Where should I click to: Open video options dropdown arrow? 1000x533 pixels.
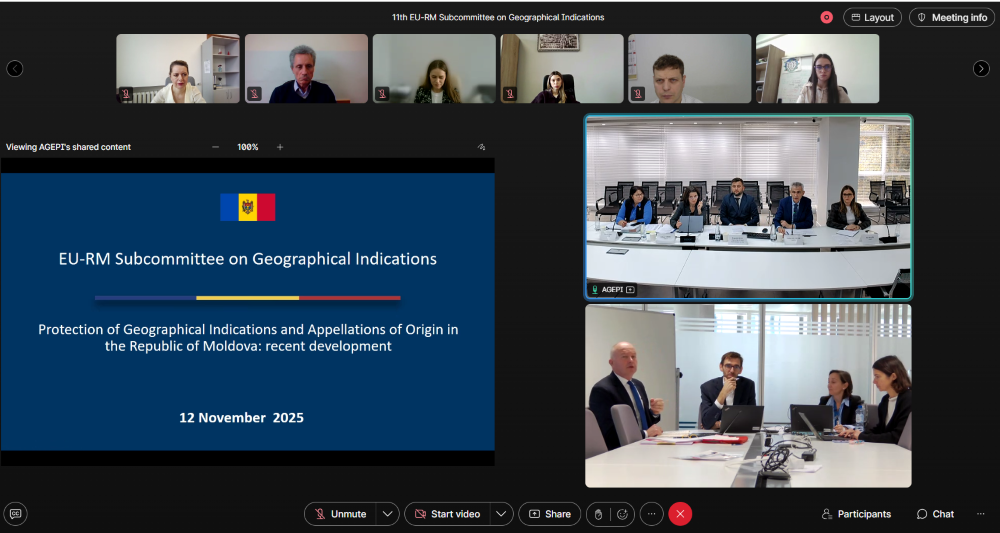502,514
